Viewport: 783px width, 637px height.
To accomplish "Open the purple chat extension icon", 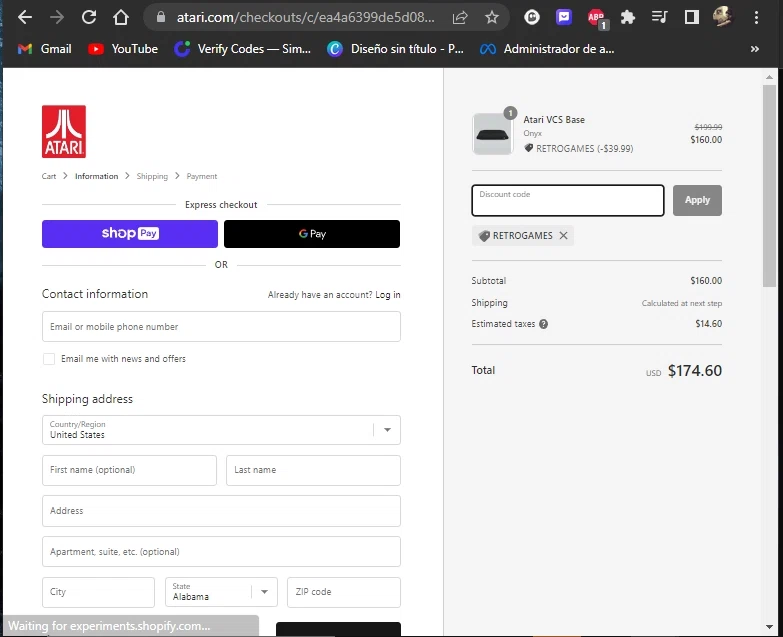I will tap(564, 17).
